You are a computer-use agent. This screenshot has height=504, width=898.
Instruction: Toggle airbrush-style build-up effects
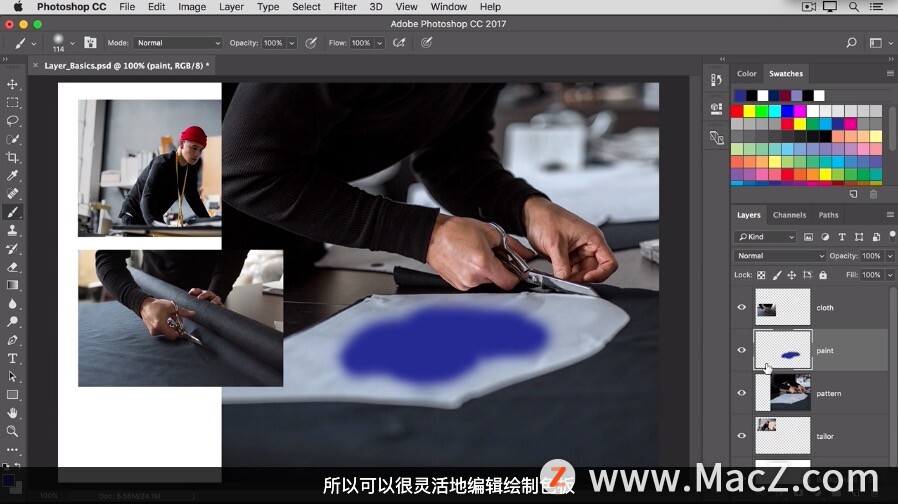[x=399, y=42]
